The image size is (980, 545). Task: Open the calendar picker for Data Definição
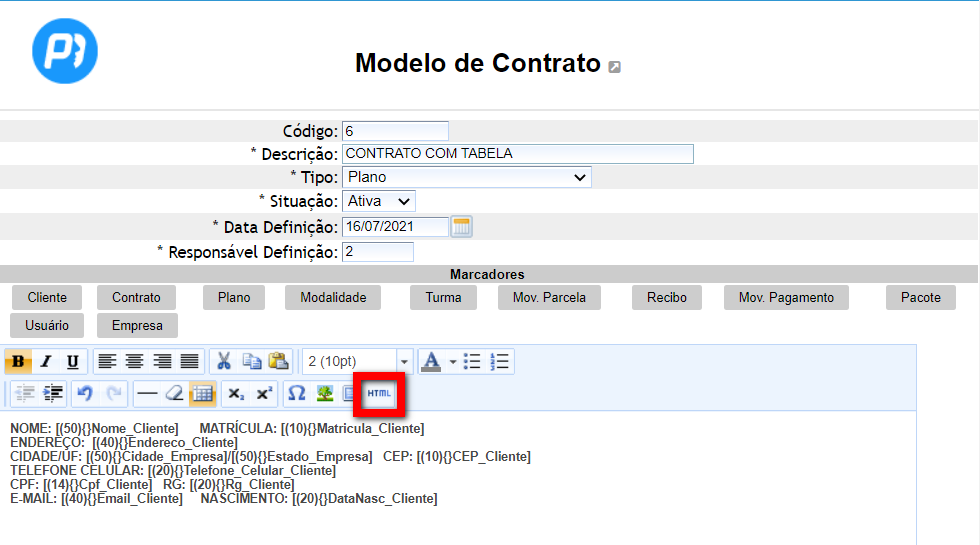click(461, 227)
